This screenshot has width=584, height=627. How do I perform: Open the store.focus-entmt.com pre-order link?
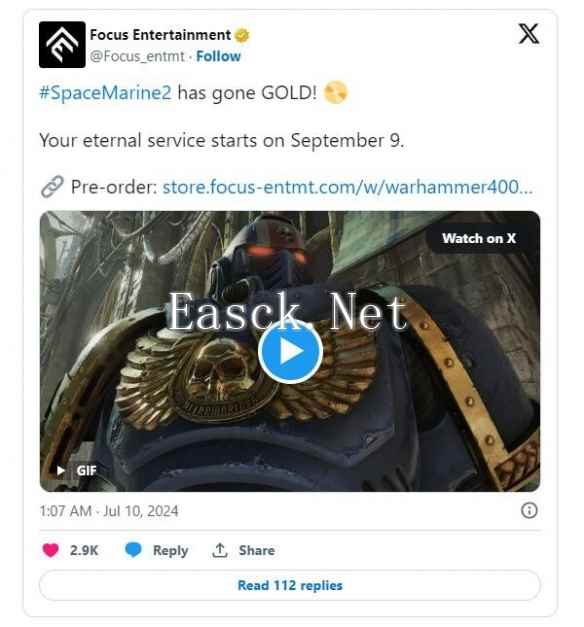(348, 187)
